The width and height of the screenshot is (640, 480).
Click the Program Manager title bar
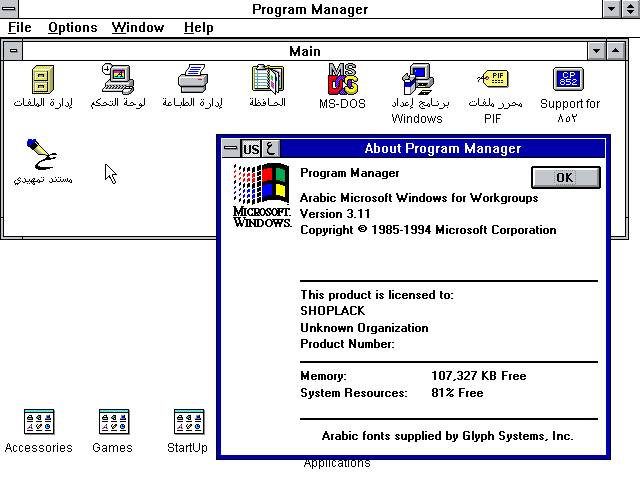click(x=310, y=9)
